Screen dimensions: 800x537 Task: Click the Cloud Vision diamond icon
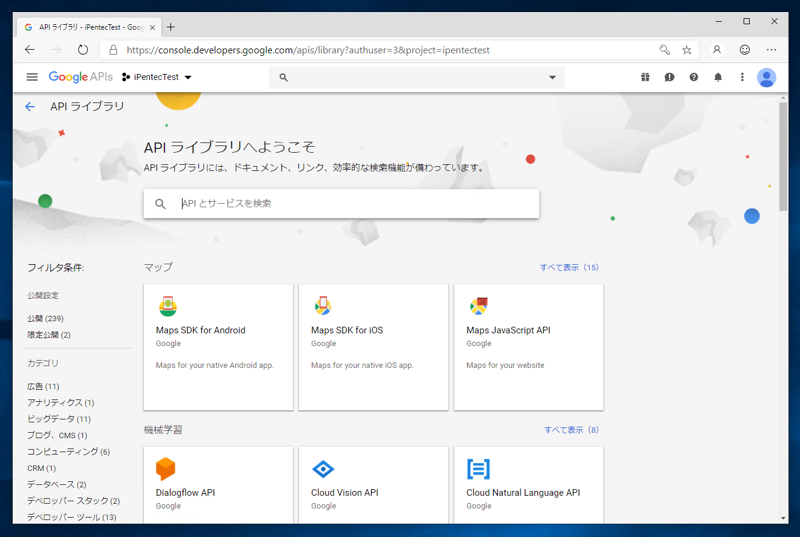coord(323,469)
